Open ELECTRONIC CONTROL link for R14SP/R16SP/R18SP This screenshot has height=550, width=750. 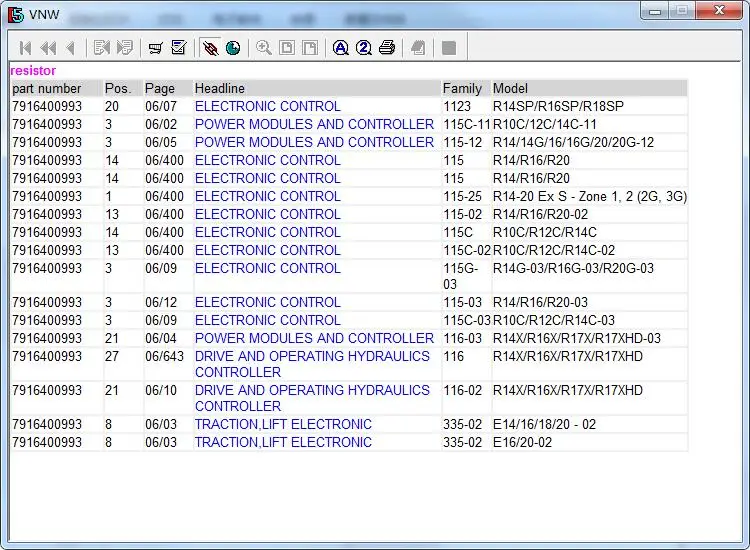coord(267,106)
